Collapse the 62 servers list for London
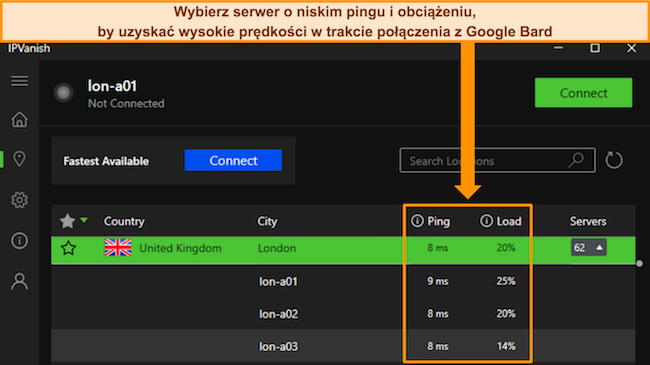Image resolution: width=650 pixels, height=365 pixels. point(589,248)
